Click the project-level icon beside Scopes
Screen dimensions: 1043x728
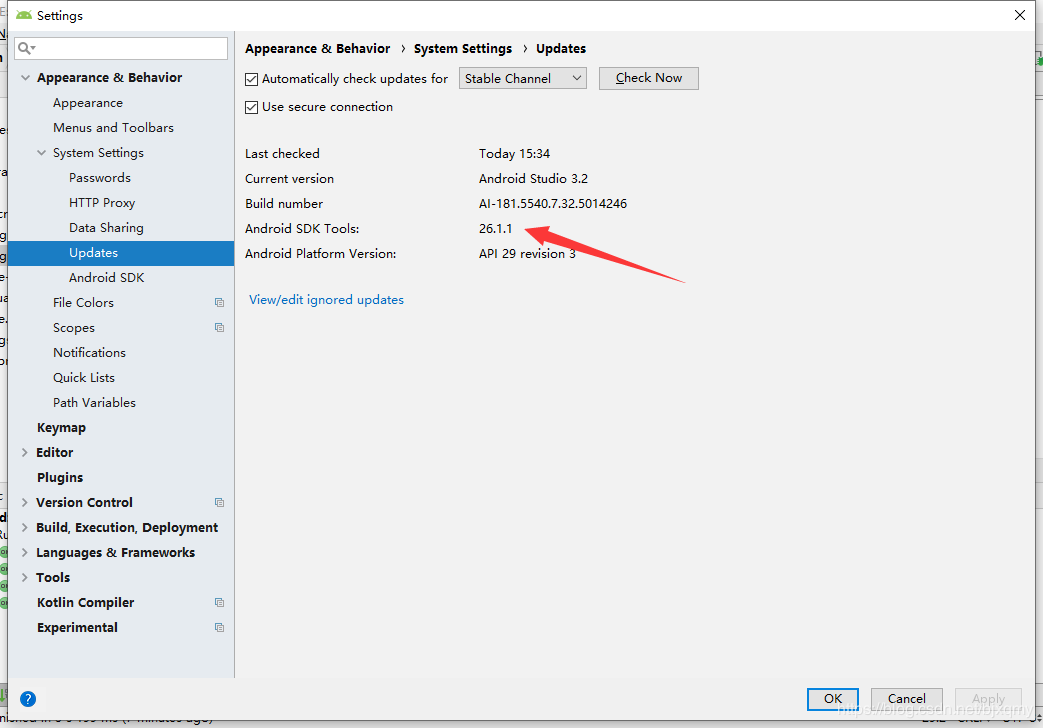(x=220, y=327)
